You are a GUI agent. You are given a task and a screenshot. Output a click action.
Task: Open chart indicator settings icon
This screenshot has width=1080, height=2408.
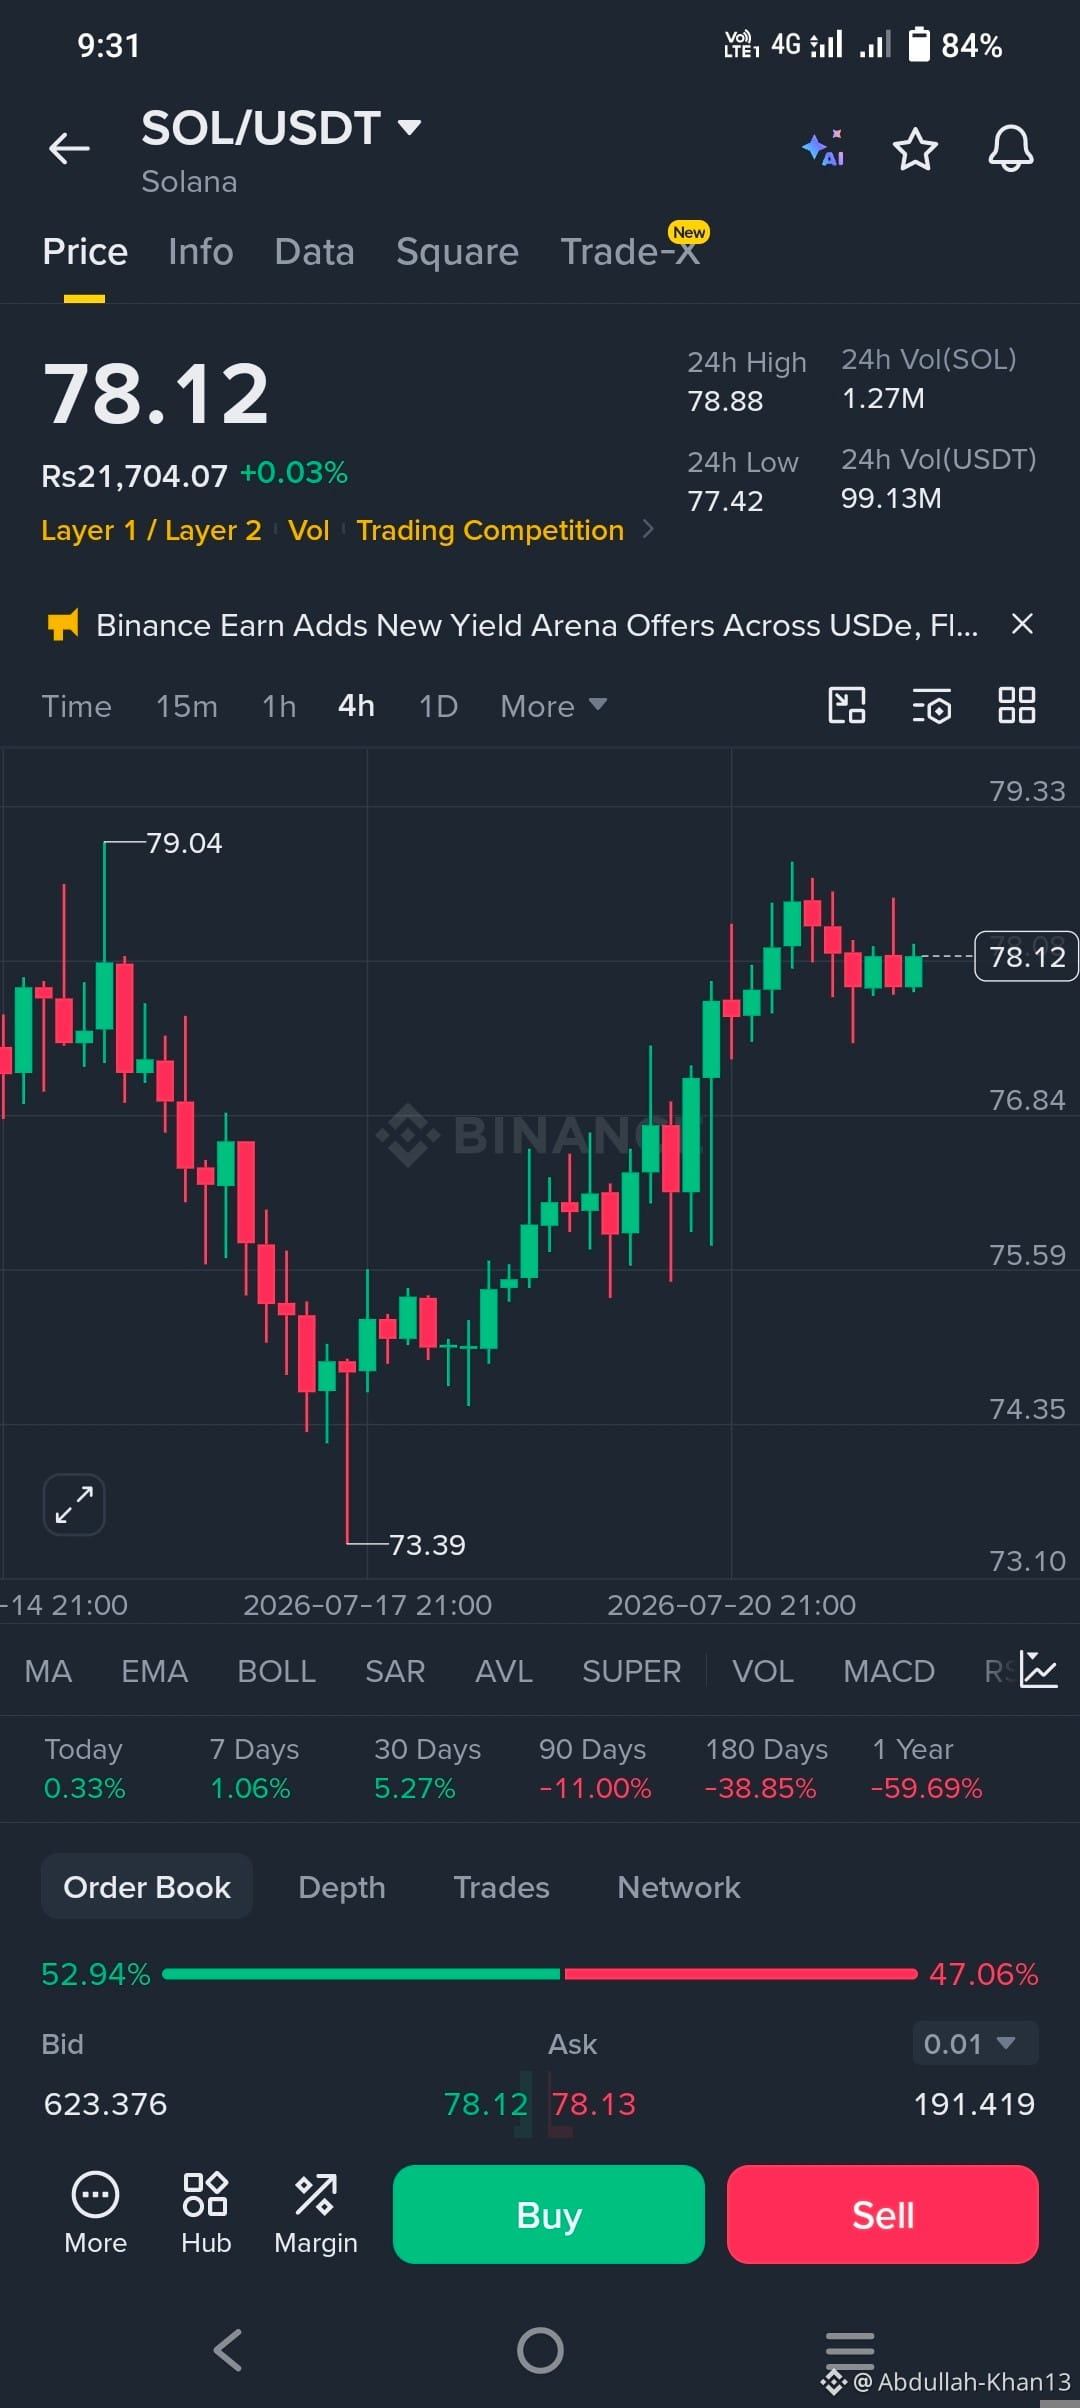click(932, 706)
